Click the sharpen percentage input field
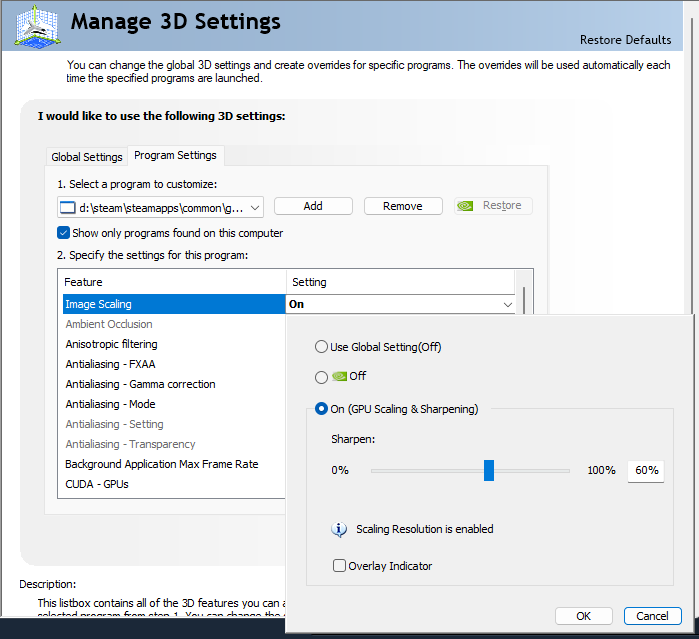Screen dimensions: 699x639 (x=646, y=471)
